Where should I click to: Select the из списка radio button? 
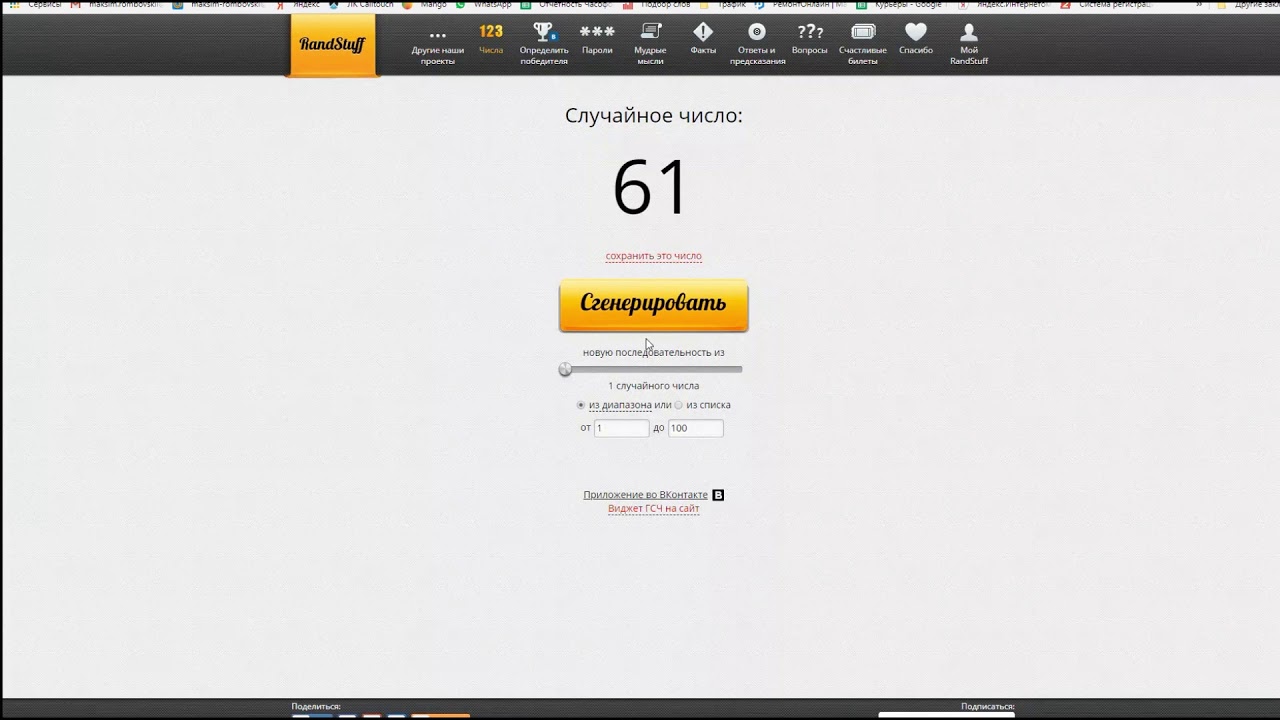pos(679,405)
